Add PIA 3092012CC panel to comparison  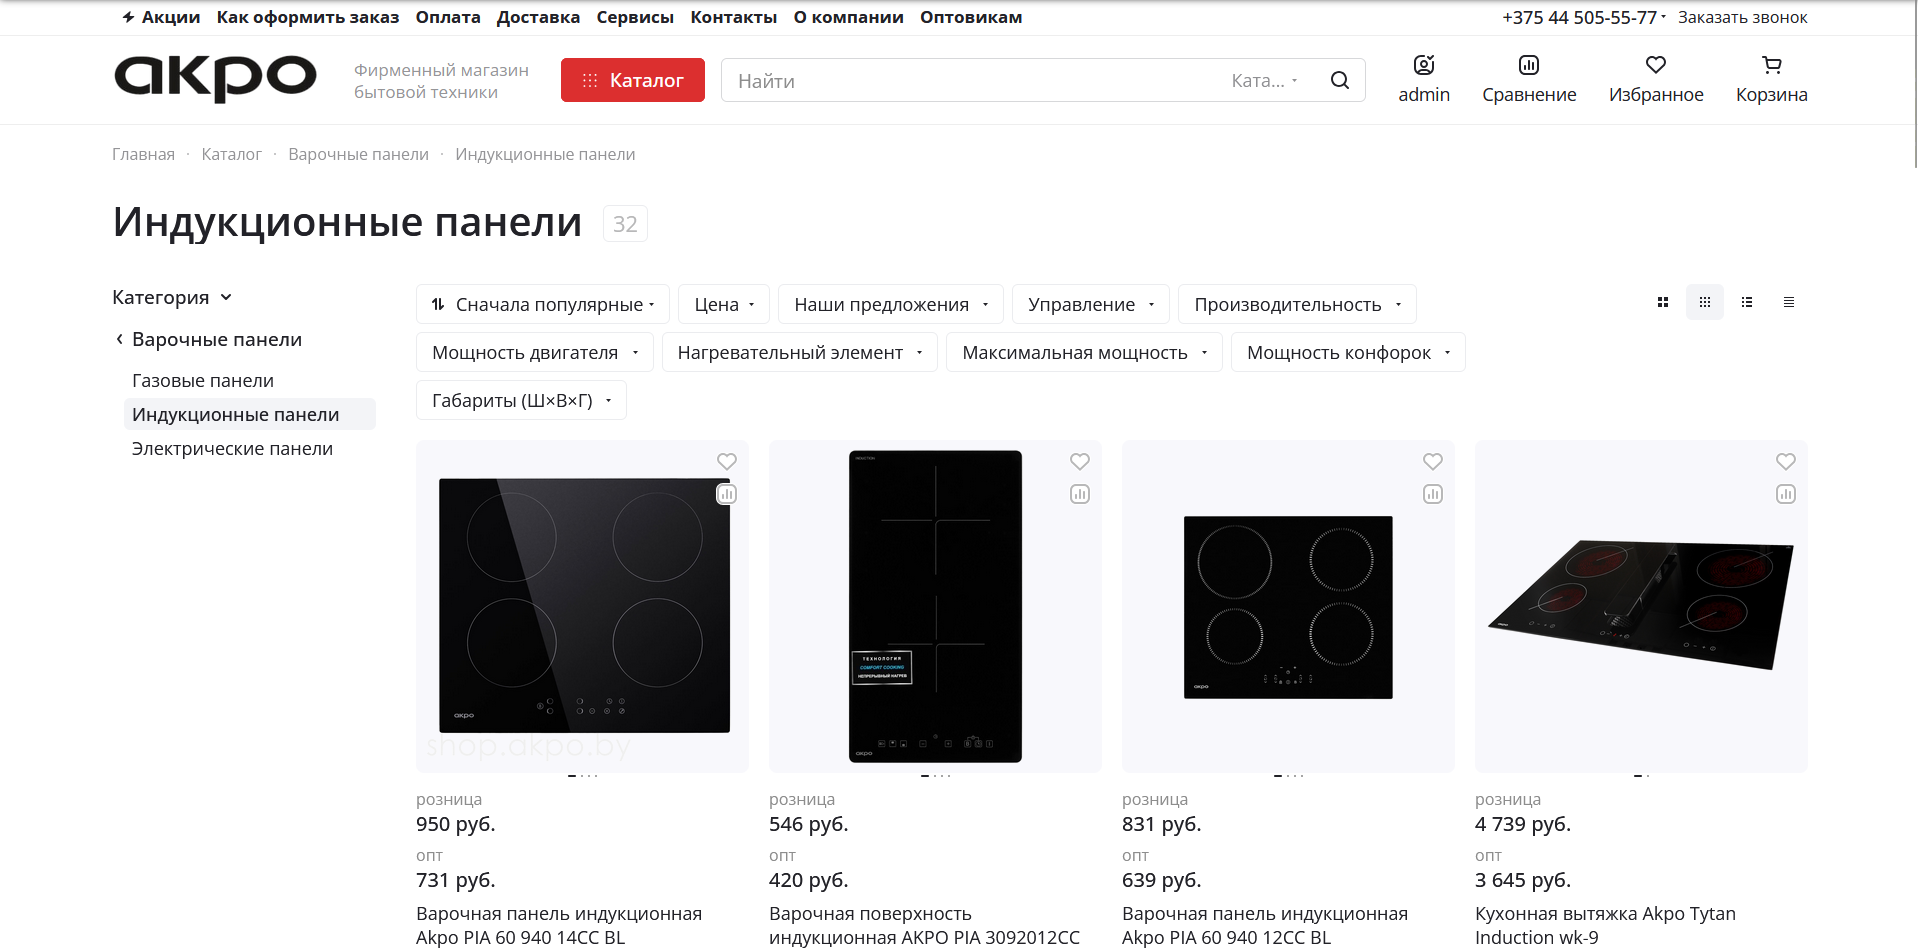point(1080,494)
